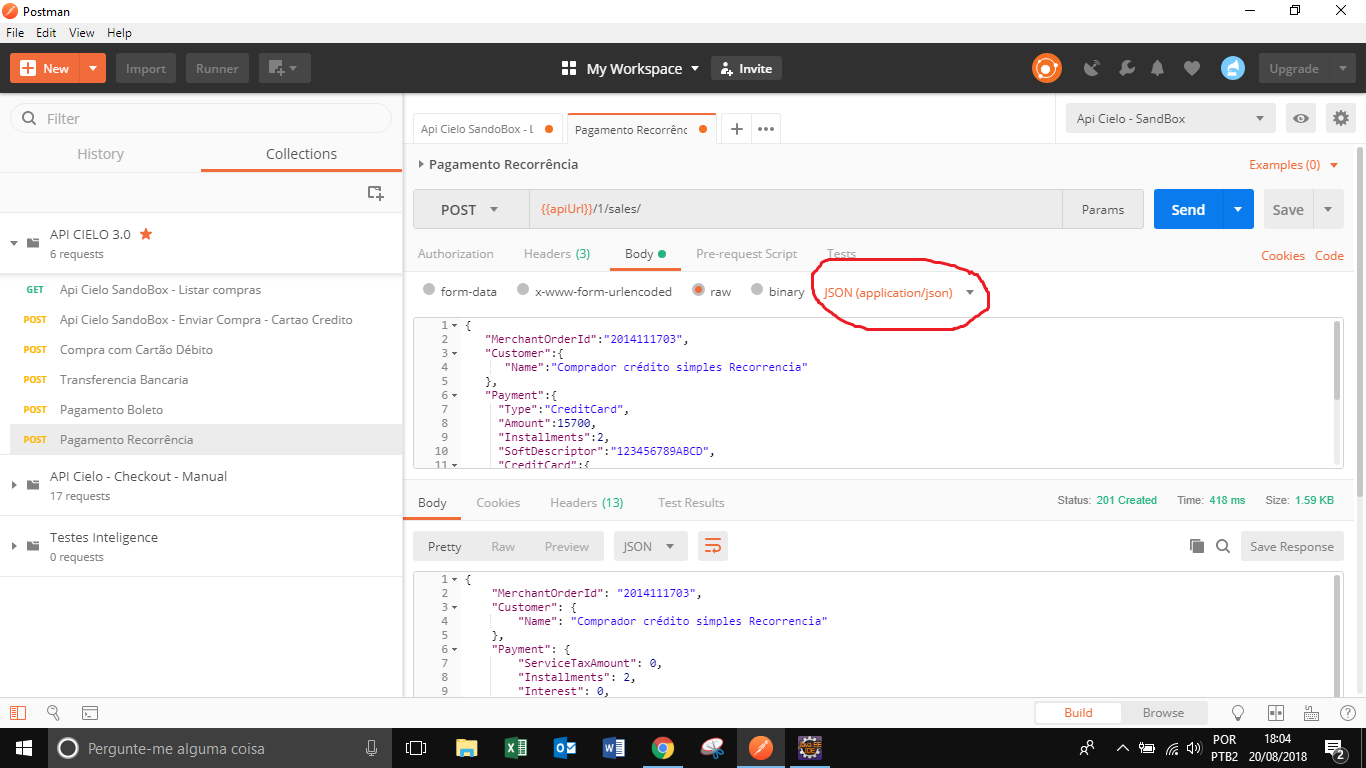Open the help question mark icon

tap(1347, 713)
